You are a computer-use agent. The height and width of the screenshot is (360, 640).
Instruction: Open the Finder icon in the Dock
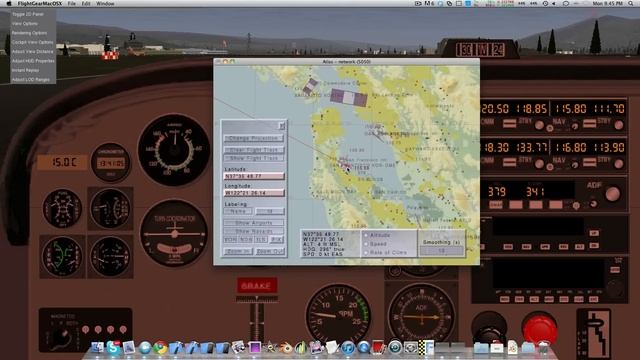click(x=97, y=347)
